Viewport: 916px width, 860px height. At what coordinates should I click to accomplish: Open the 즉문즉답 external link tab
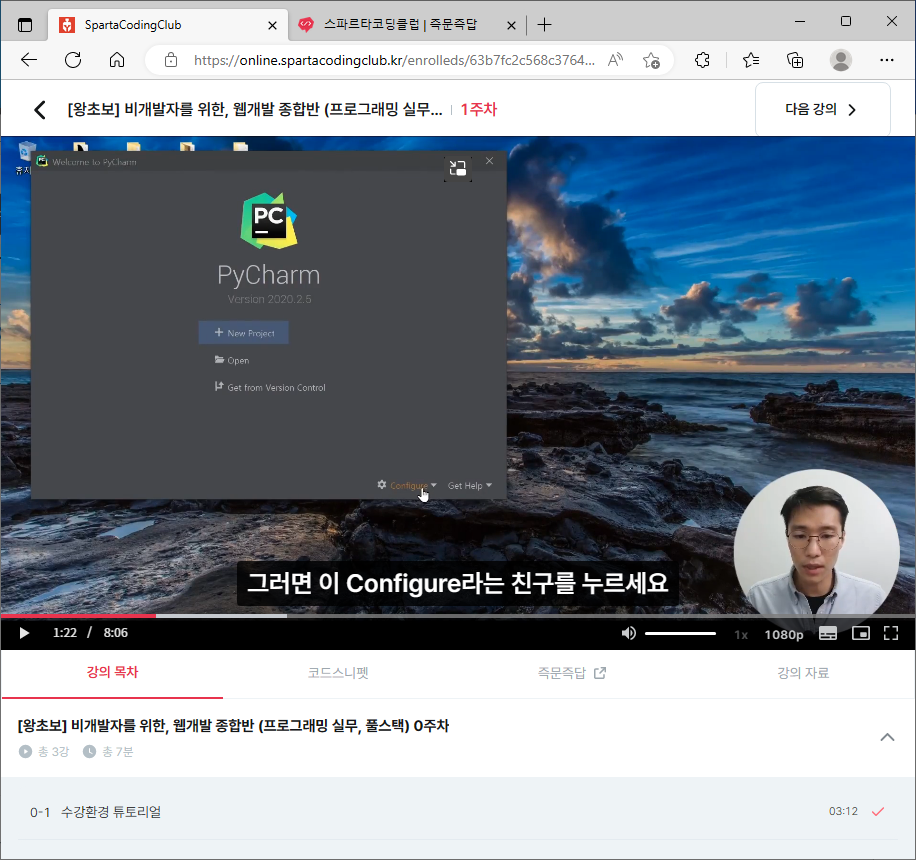coord(571,673)
